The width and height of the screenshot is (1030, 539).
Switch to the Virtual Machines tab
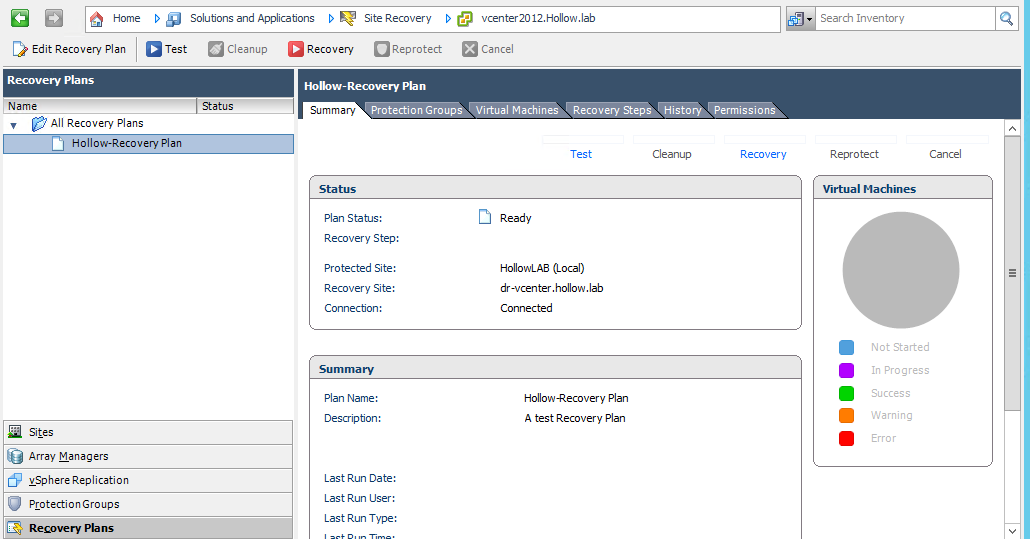click(516, 110)
